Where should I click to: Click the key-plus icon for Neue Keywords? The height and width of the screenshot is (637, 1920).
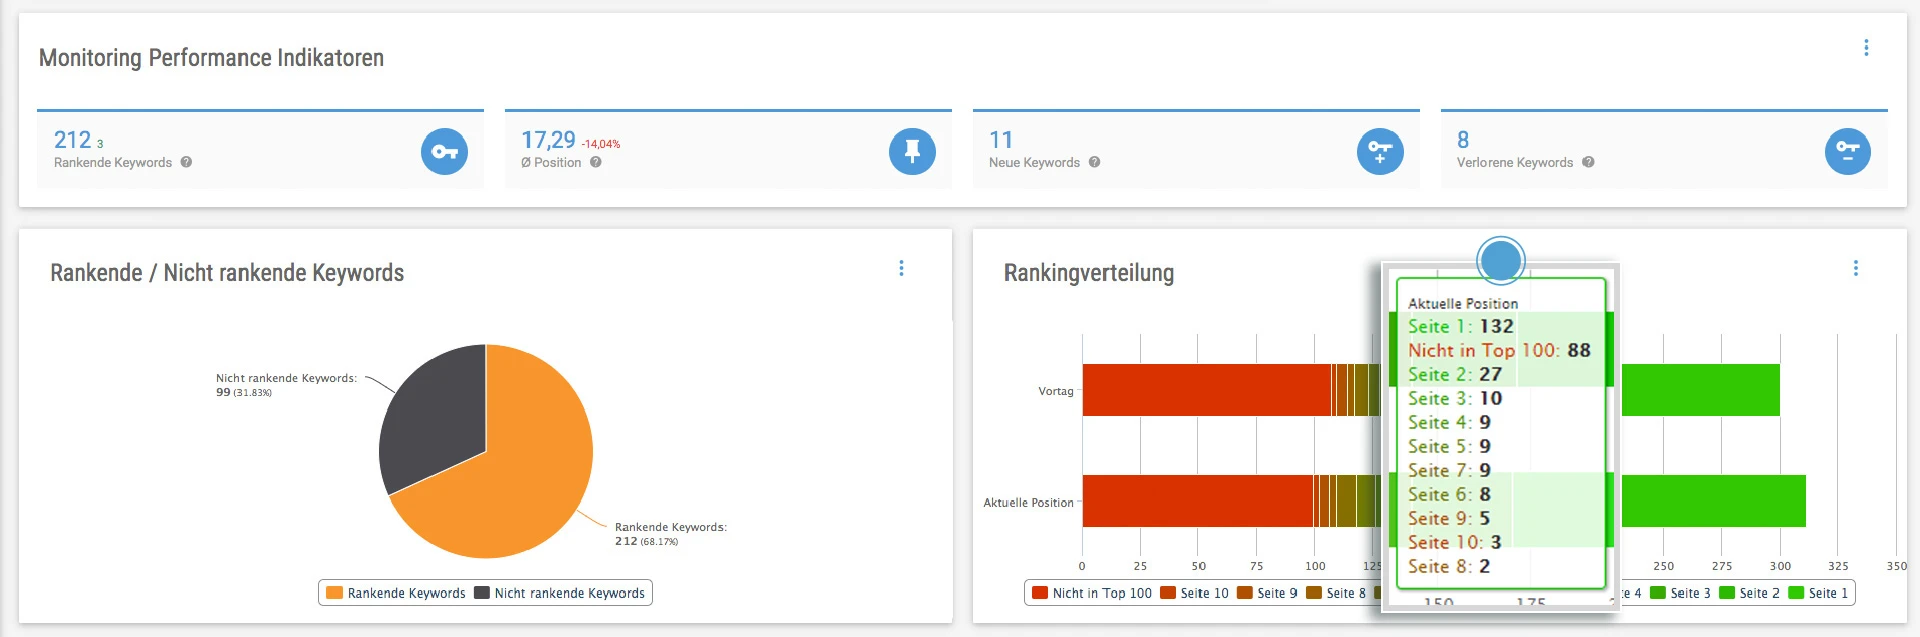[1380, 152]
